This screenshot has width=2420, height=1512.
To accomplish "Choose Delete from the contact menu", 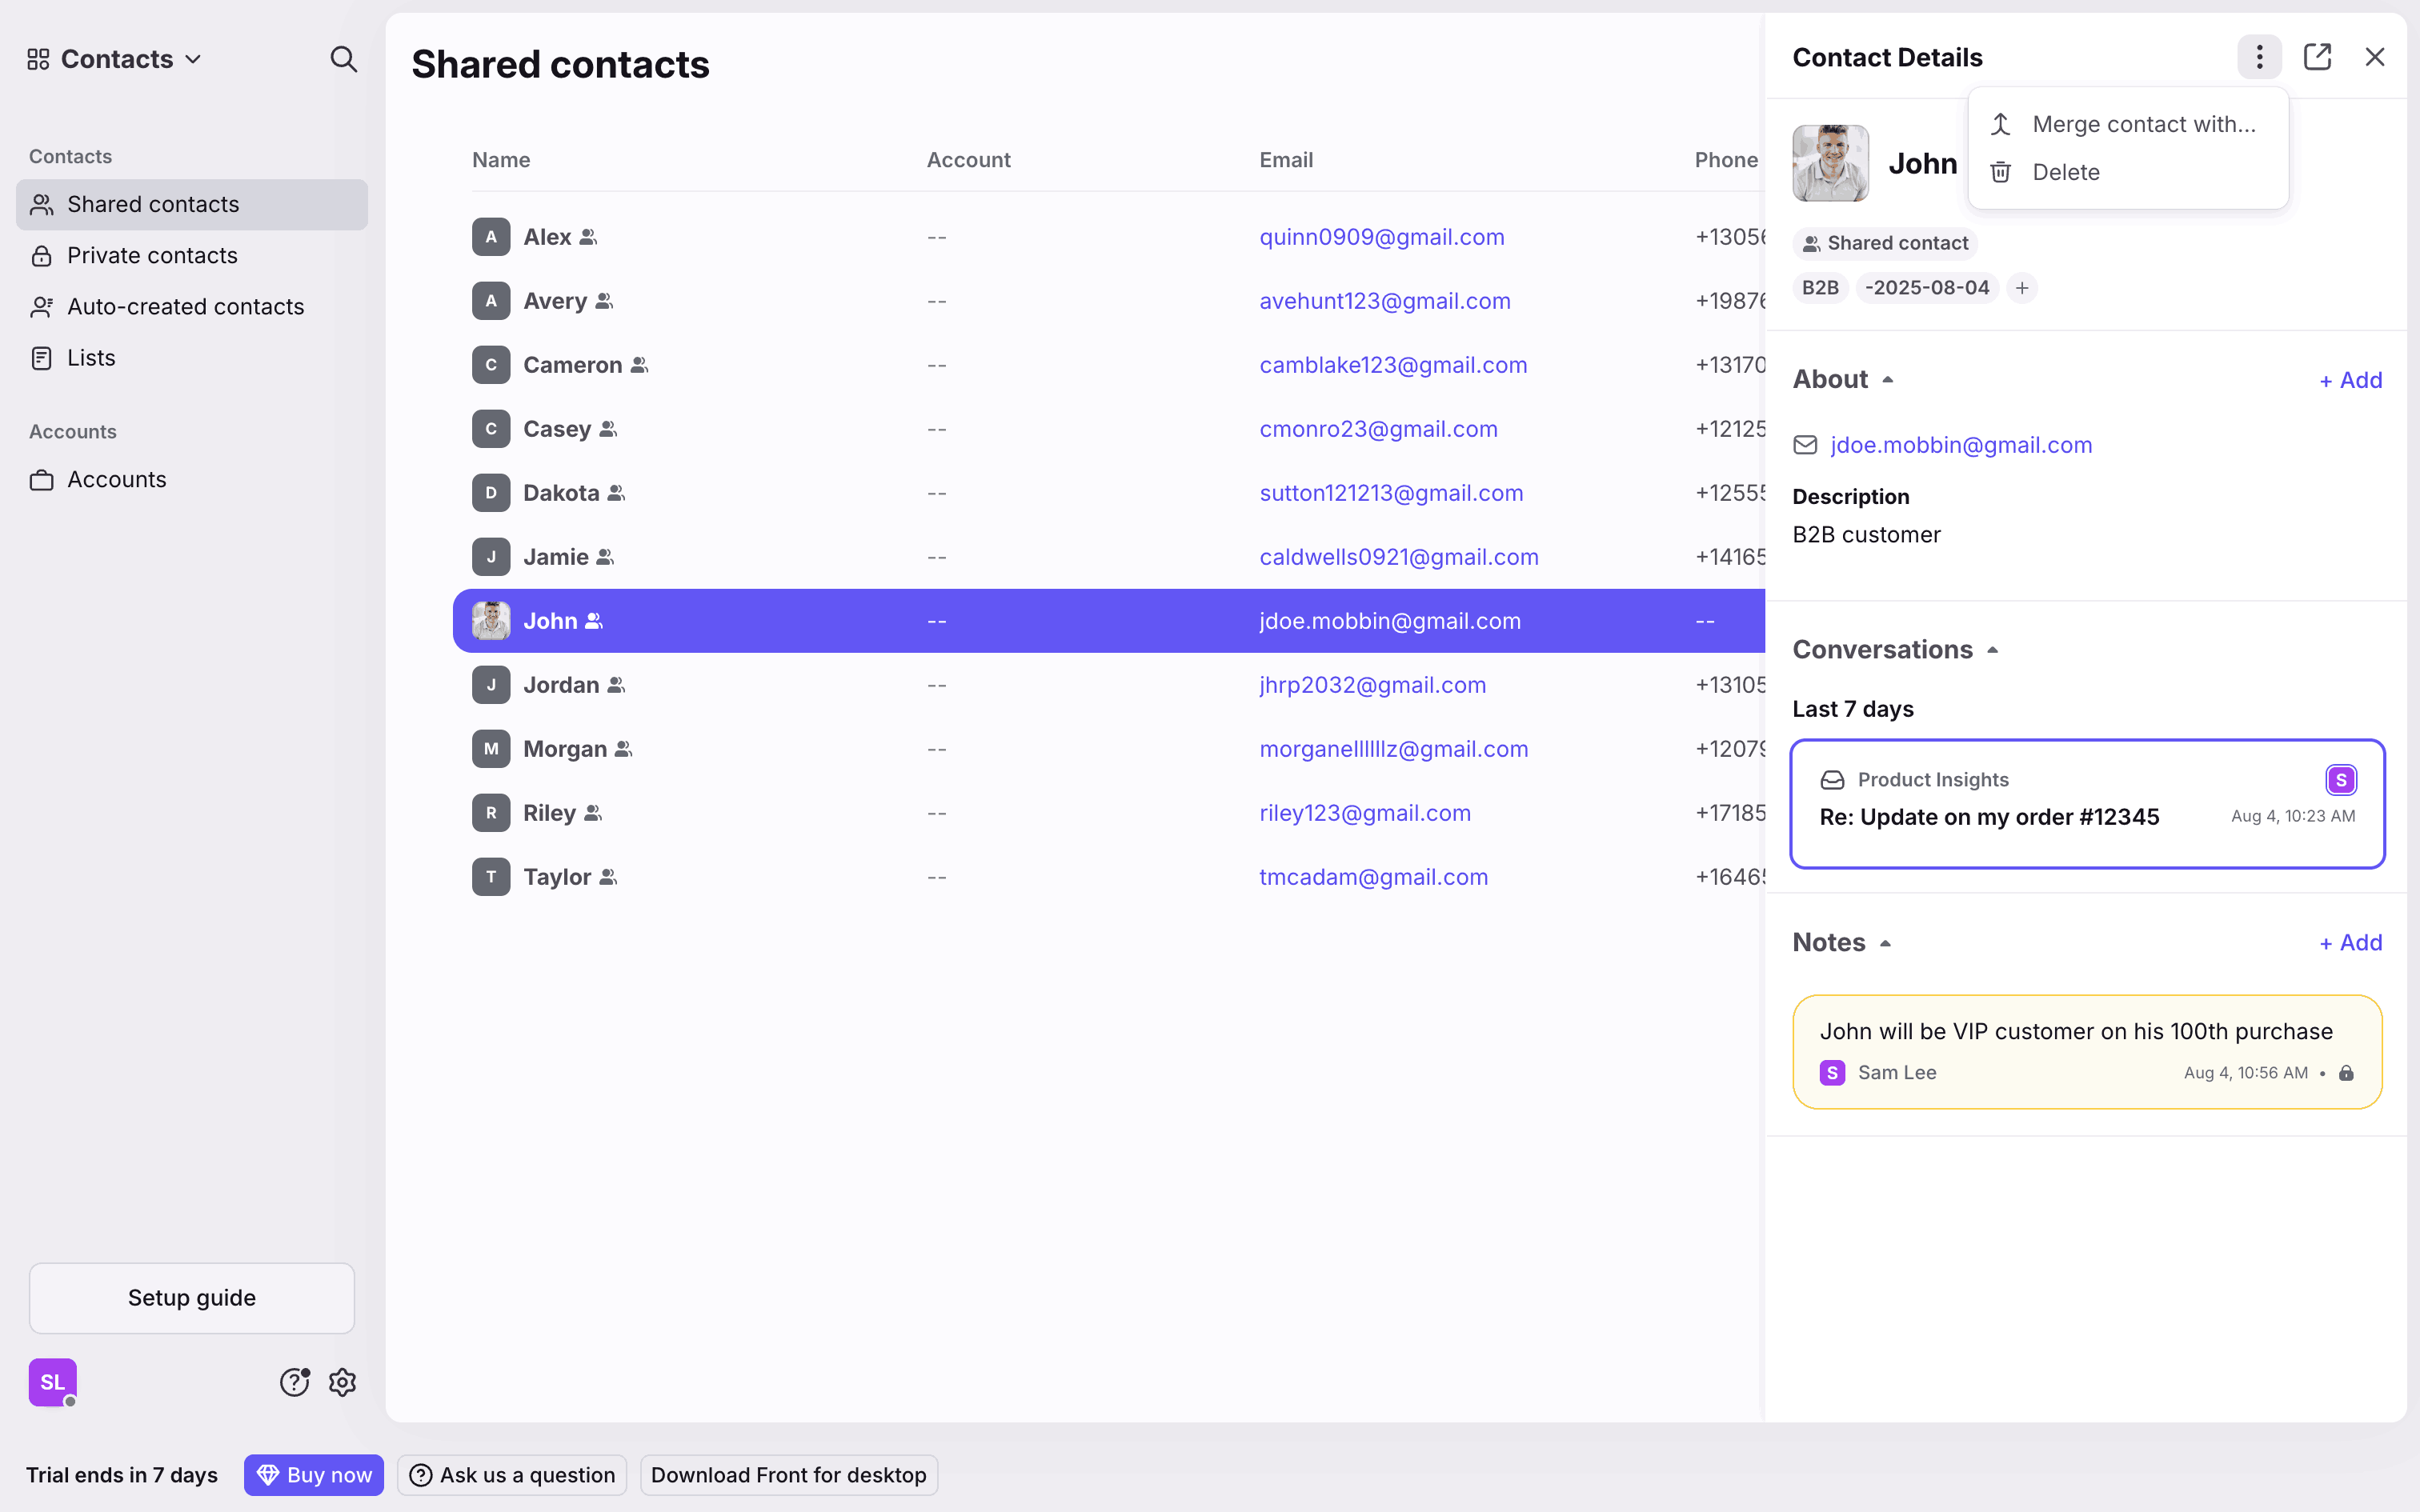I will coord(2065,172).
